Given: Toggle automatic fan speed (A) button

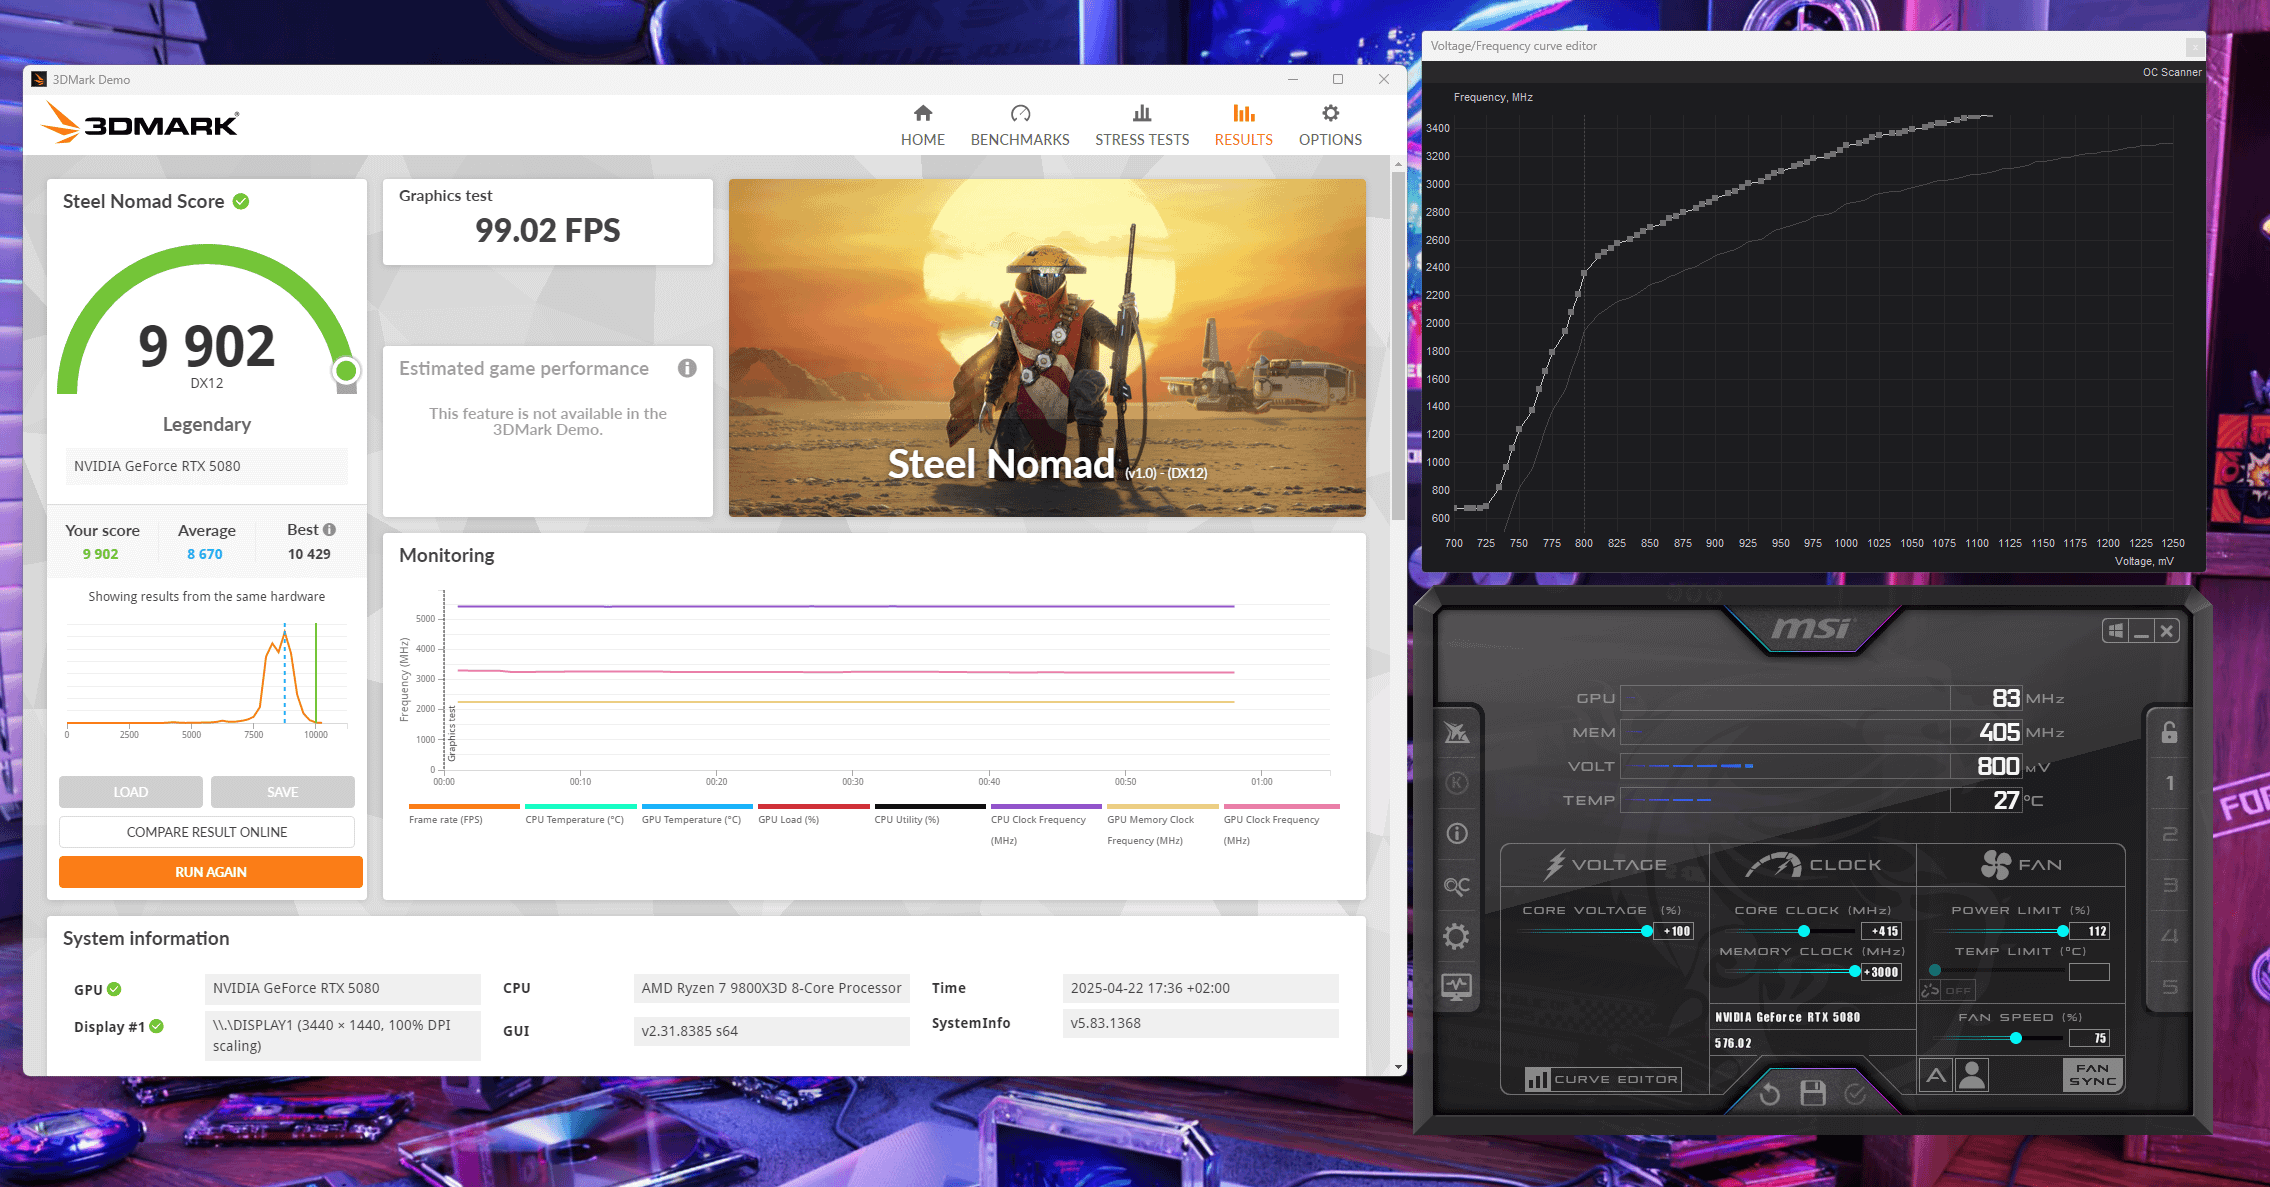Looking at the screenshot, I should (1936, 1075).
